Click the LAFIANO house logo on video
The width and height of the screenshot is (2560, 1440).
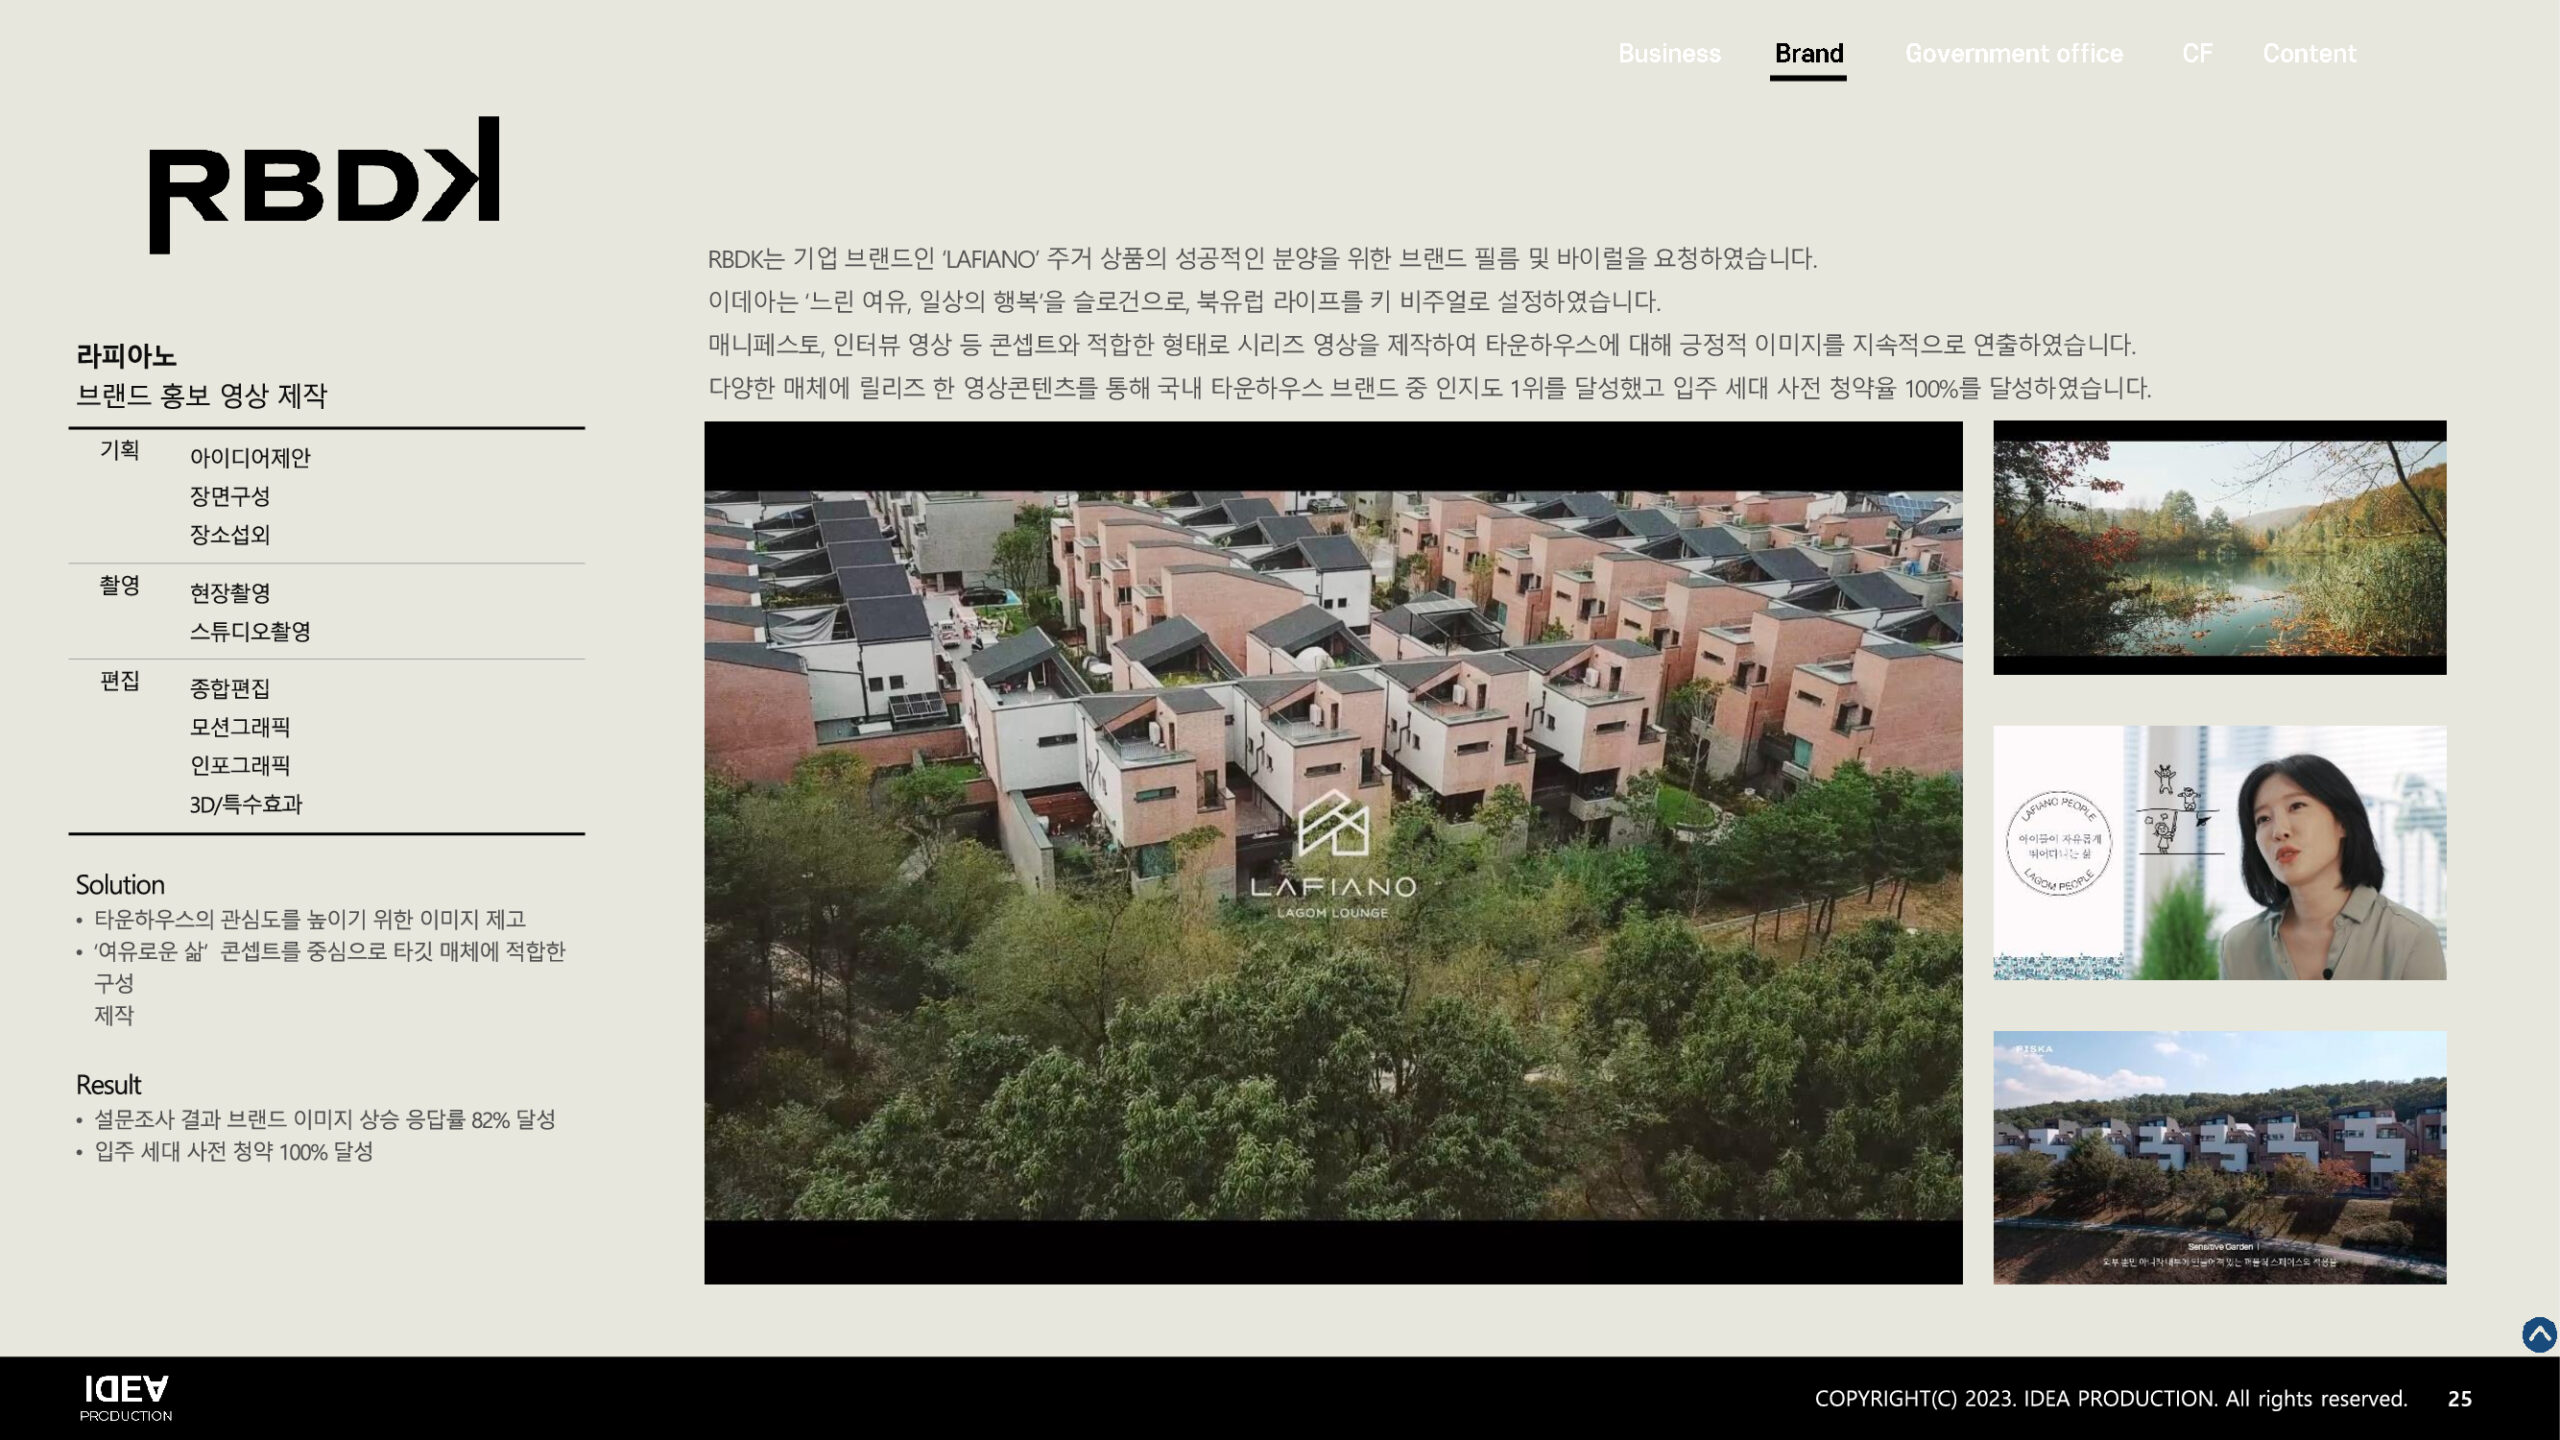[x=1332, y=824]
